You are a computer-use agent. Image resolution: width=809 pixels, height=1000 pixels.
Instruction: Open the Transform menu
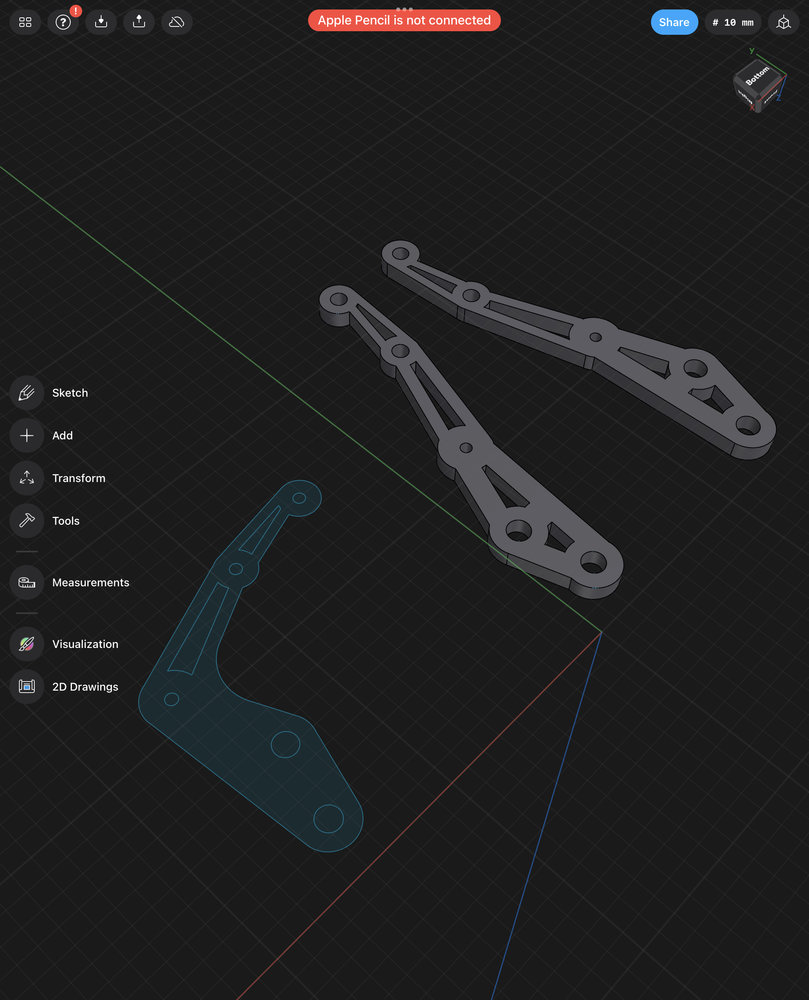click(x=27, y=478)
